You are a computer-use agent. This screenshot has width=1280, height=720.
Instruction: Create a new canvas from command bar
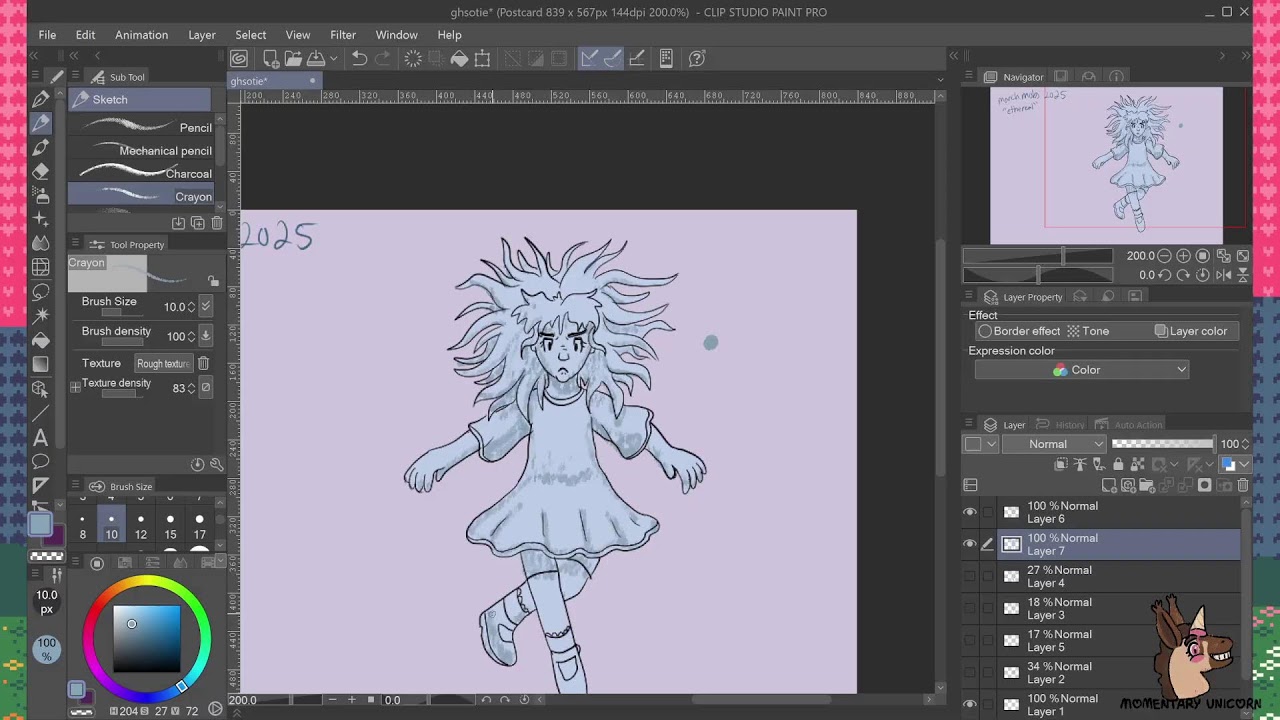[x=271, y=59]
